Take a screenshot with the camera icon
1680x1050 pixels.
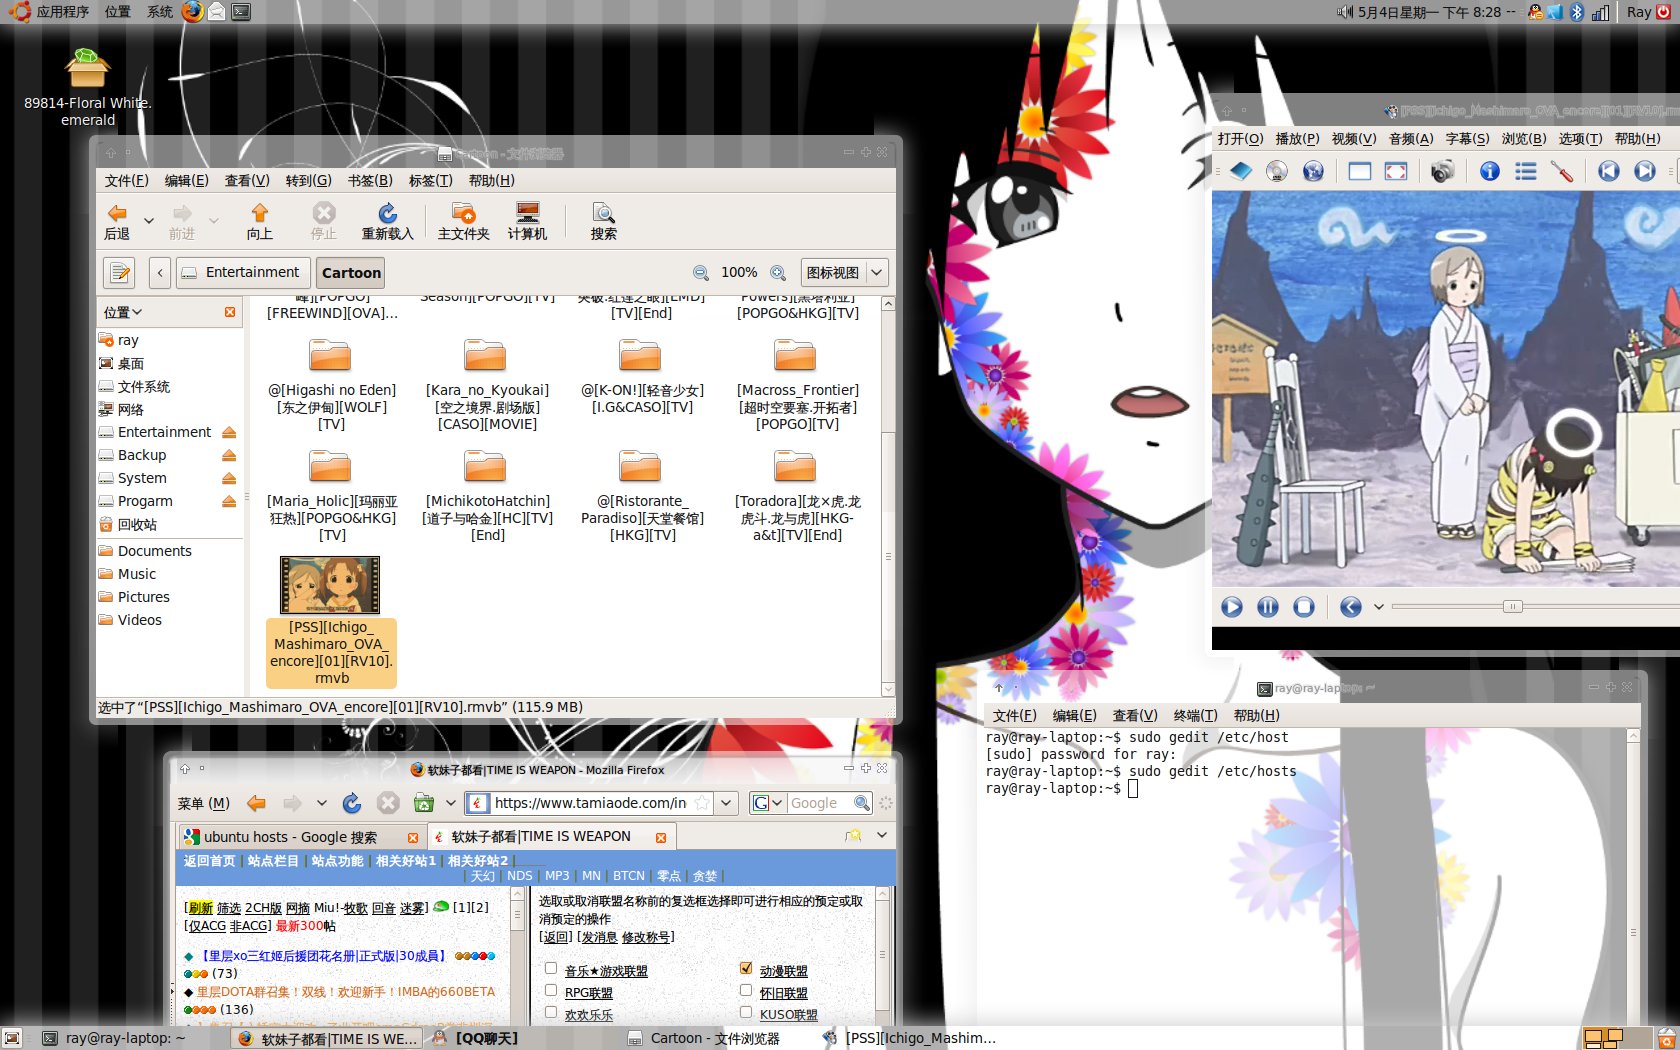point(1442,171)
